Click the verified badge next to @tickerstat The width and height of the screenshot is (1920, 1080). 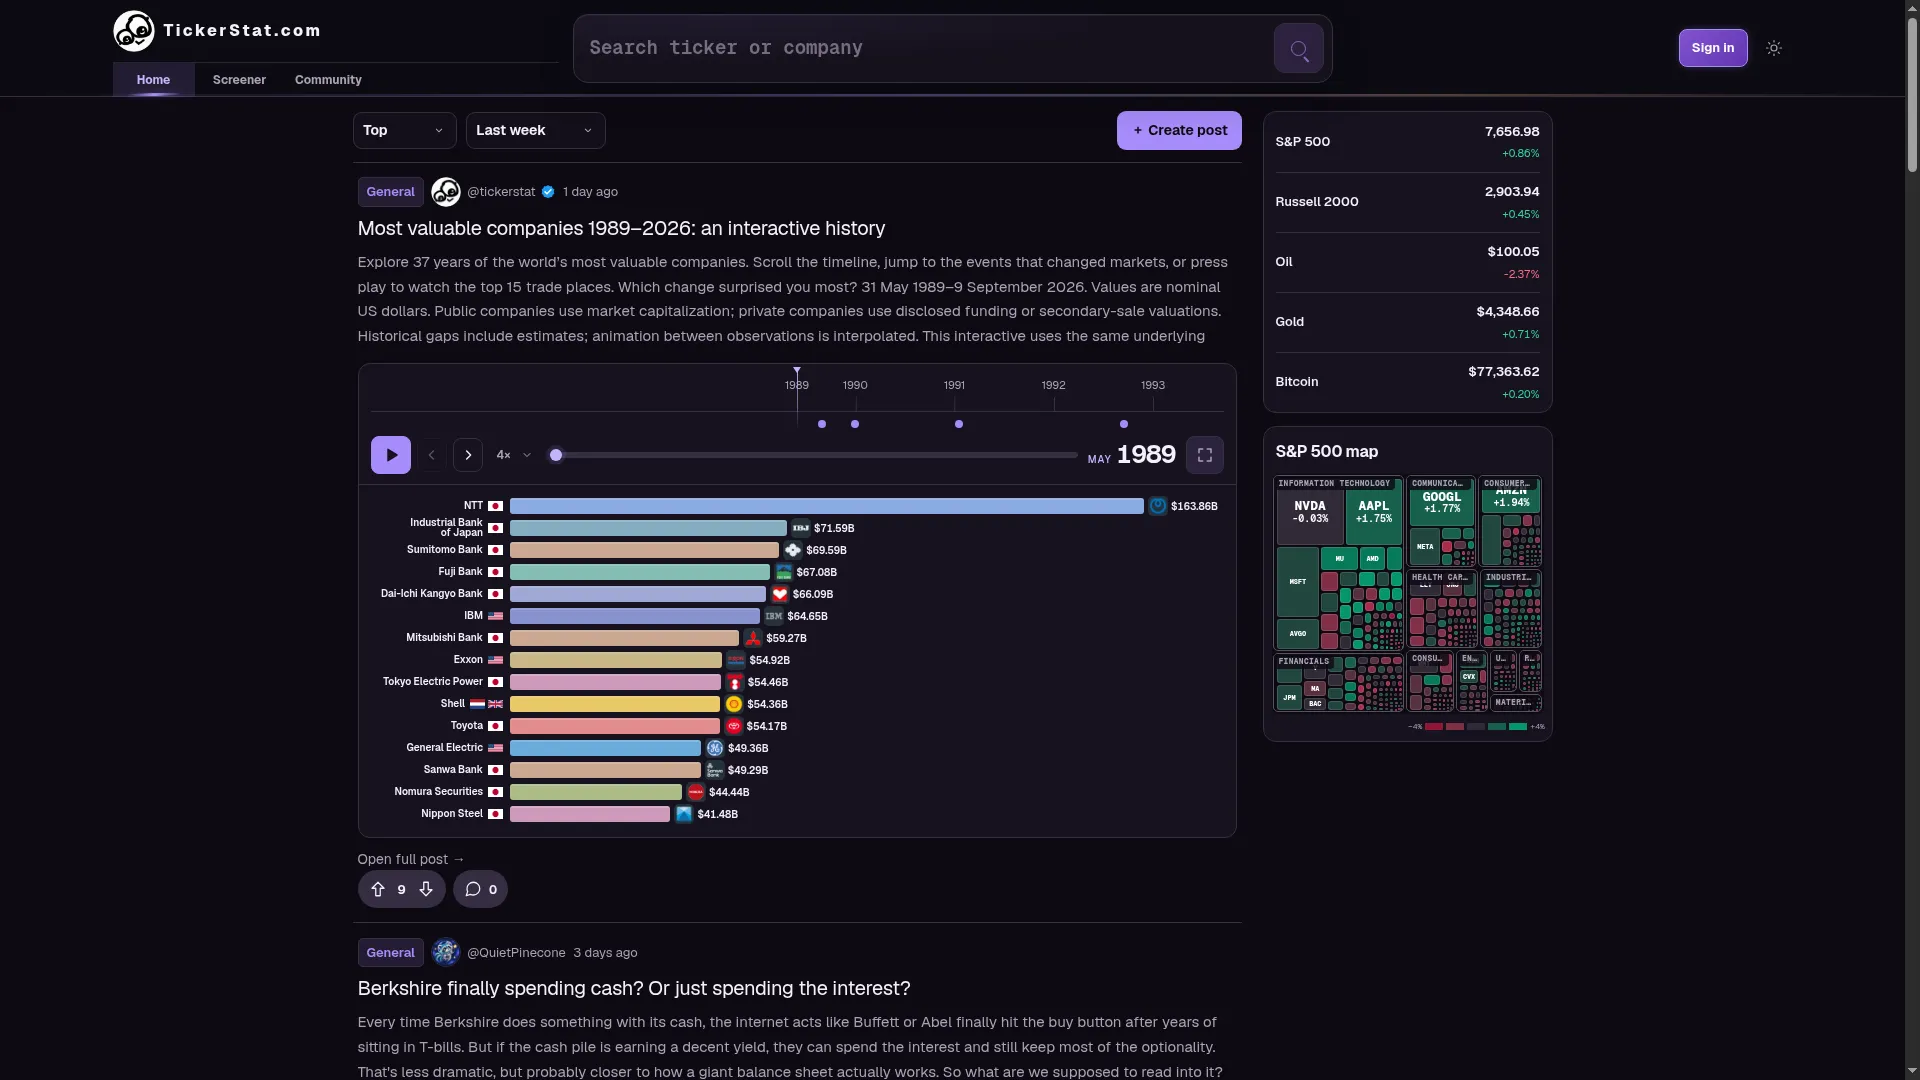[x=548, y=192]
